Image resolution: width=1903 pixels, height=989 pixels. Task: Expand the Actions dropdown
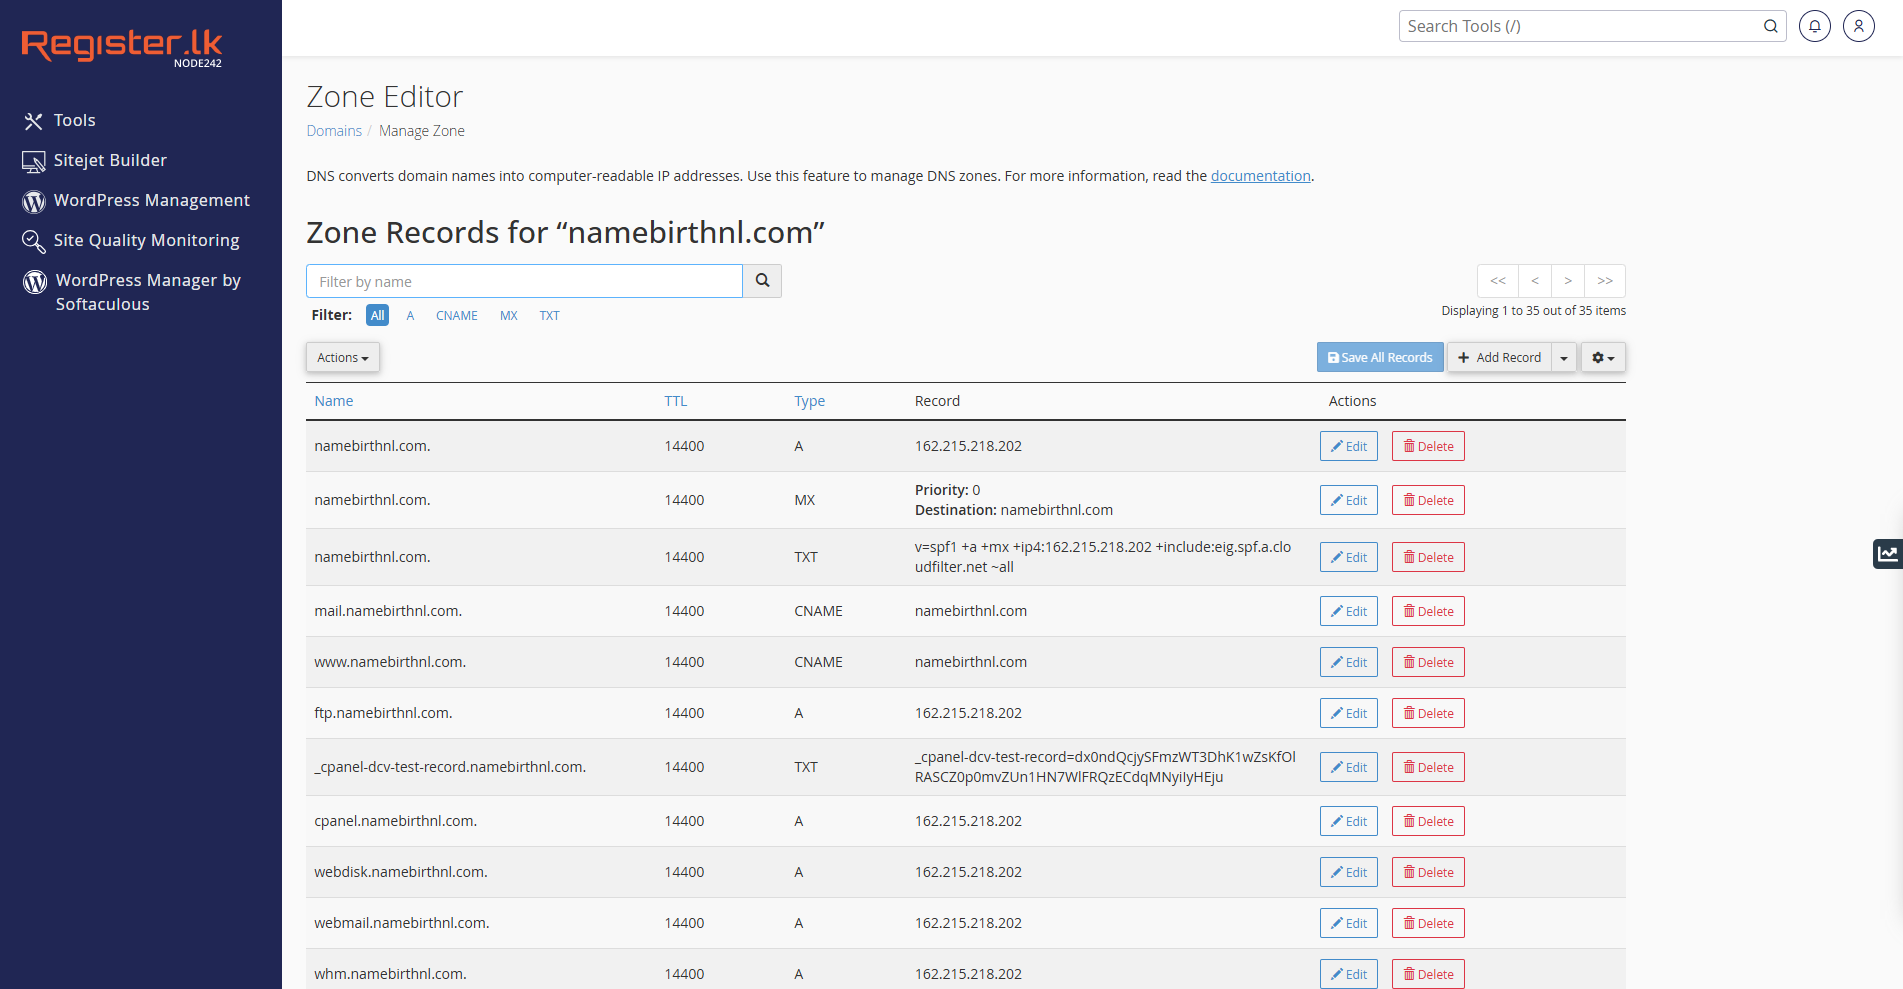tap(342, 357)
